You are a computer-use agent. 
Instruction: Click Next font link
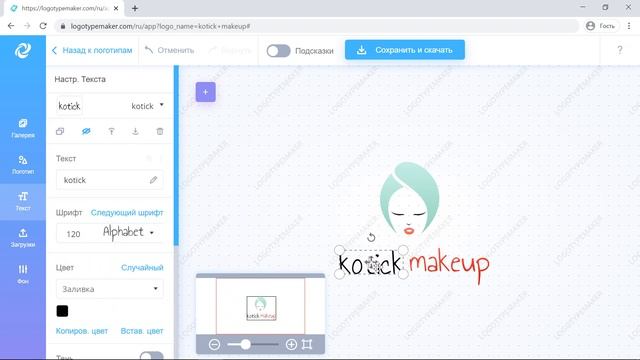pyautogui.click(x=127, y=213)
